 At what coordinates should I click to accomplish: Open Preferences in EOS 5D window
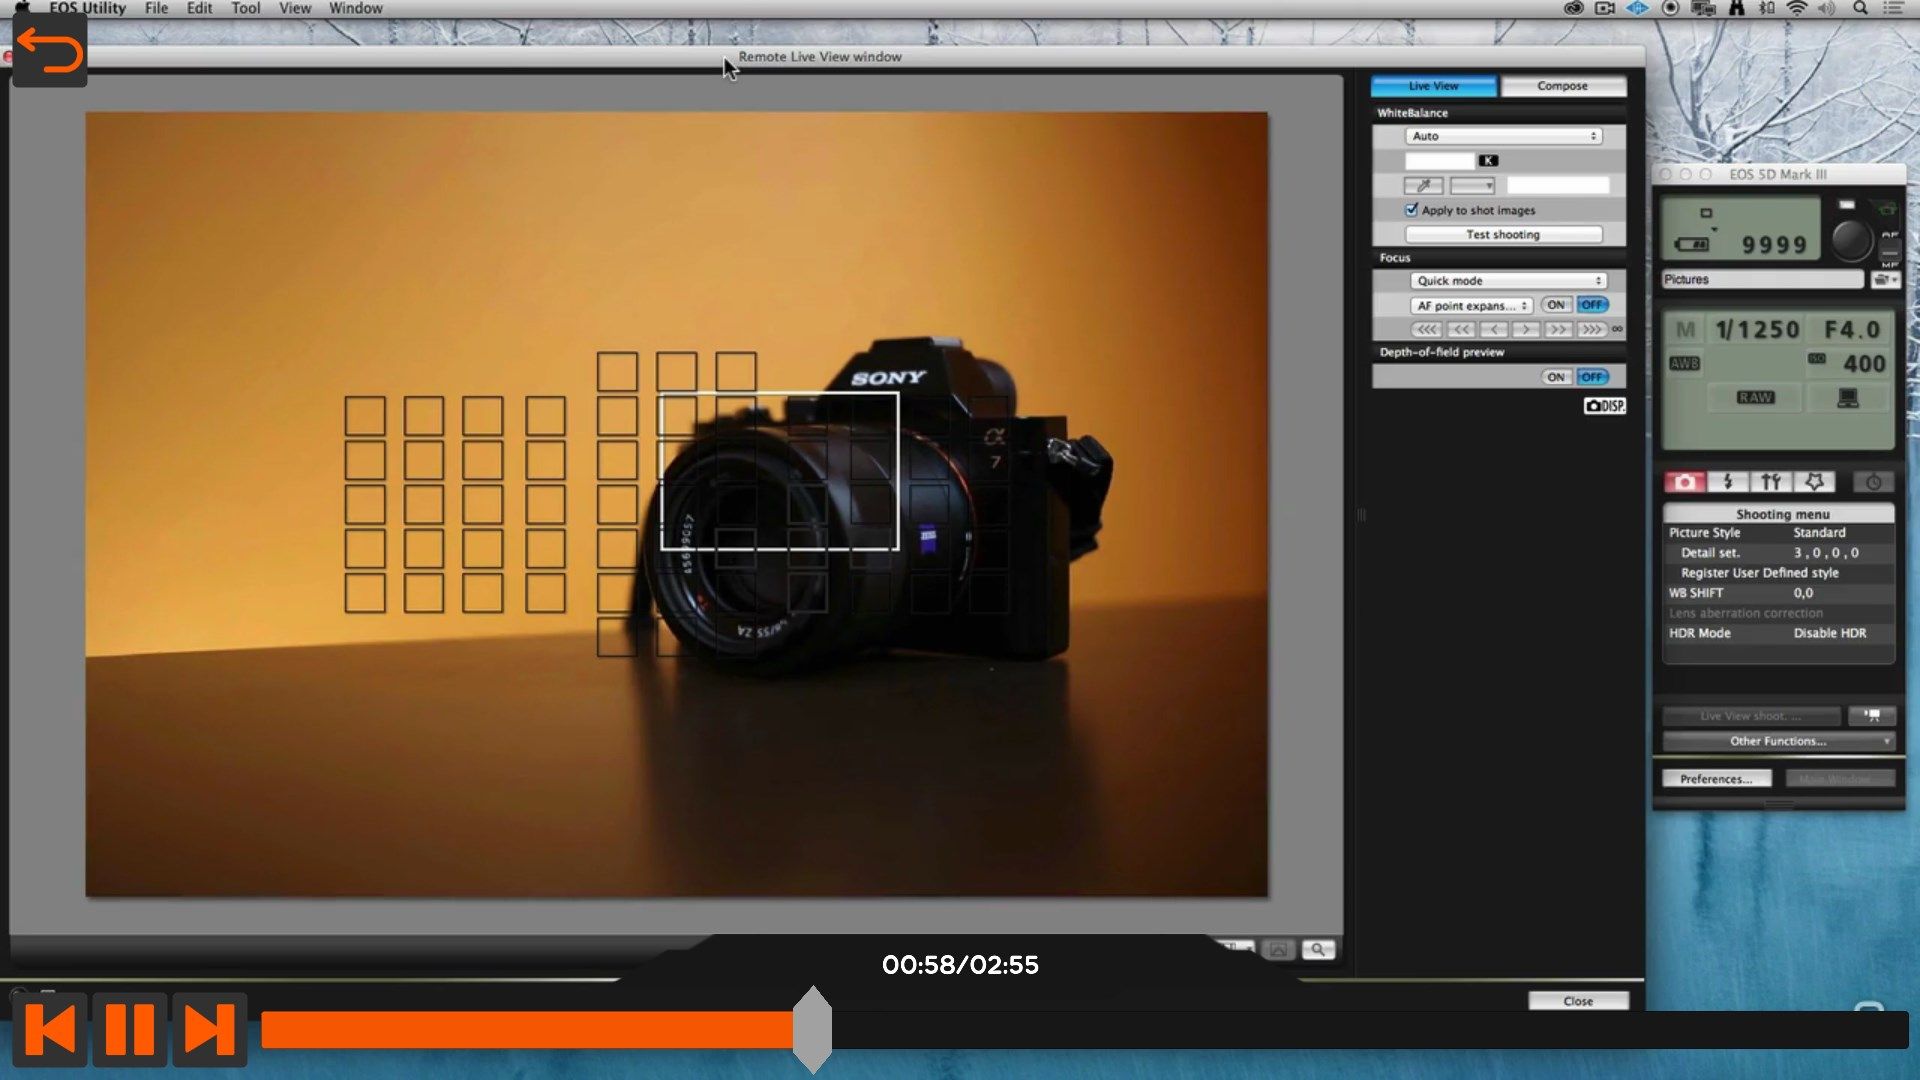(1716, 779)
